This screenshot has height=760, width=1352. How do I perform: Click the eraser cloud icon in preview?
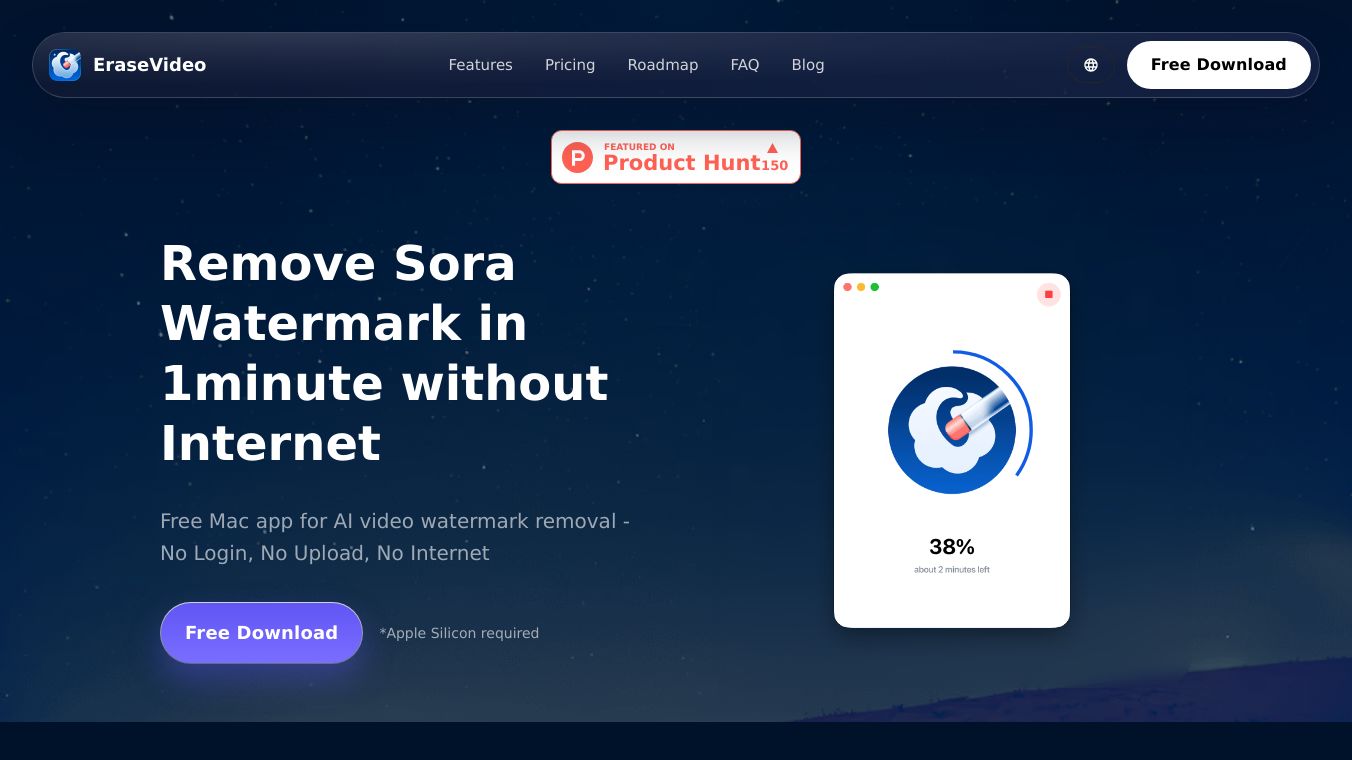[x=952, y=430]
